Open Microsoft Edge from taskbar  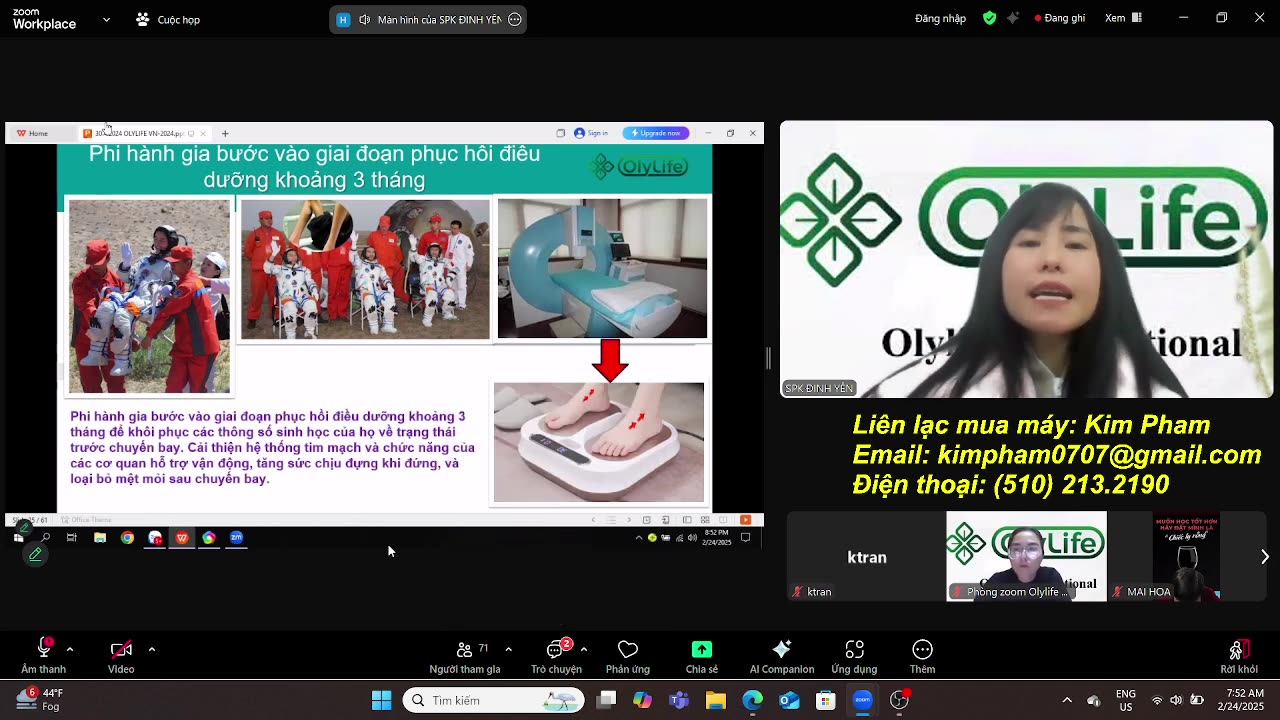coord(752,700)
